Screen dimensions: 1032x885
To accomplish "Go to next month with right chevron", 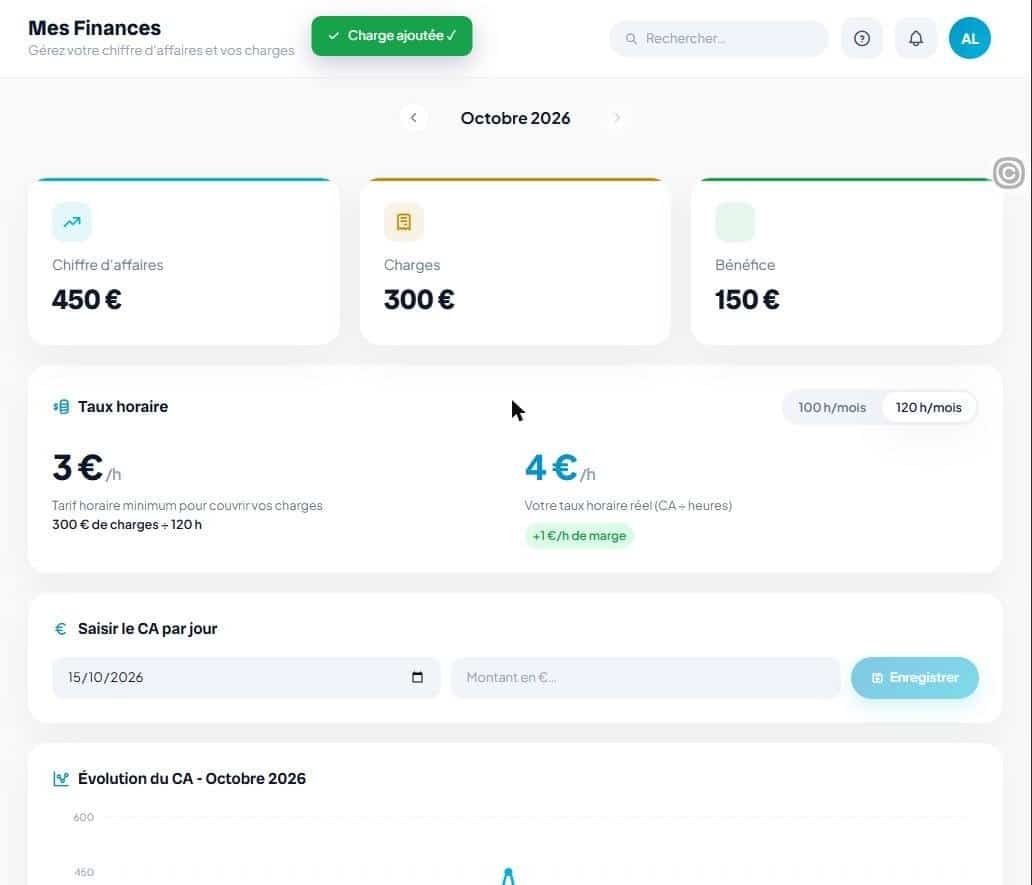I will click(617, 118).
